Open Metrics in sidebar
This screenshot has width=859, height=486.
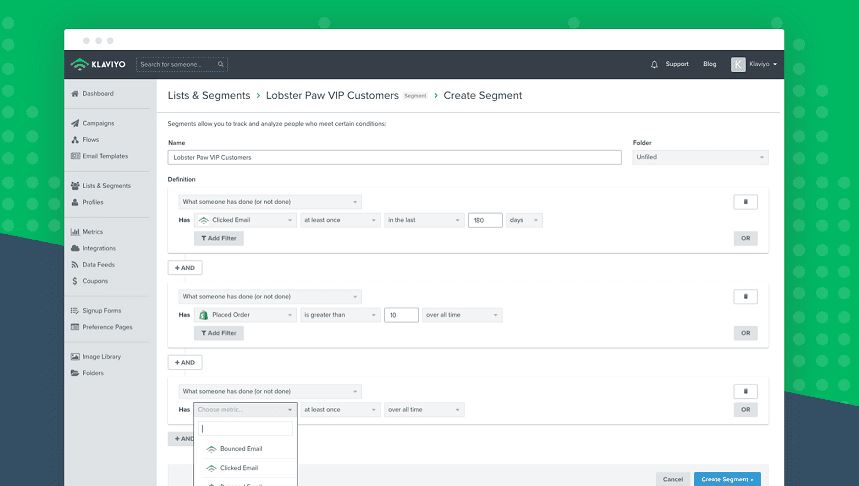tap(93, 232)
